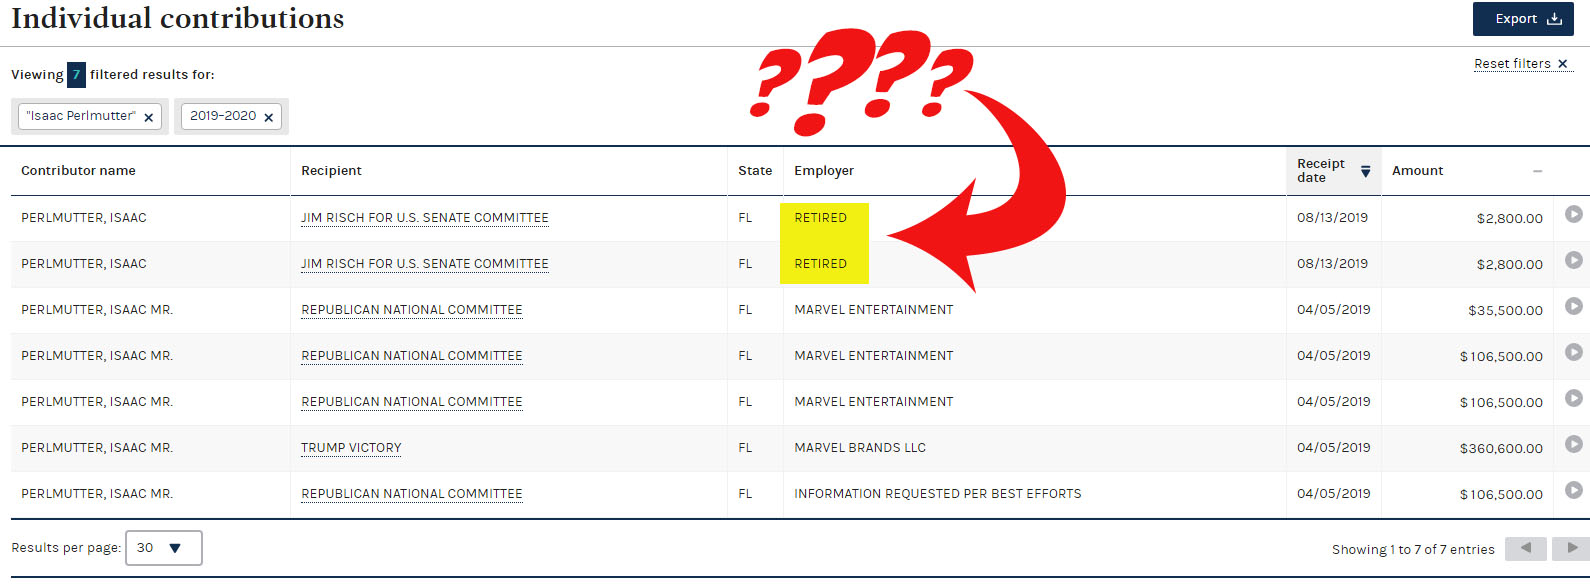
Task: Expand details for first $2,800.00 row
Action: coord(1573,214)
